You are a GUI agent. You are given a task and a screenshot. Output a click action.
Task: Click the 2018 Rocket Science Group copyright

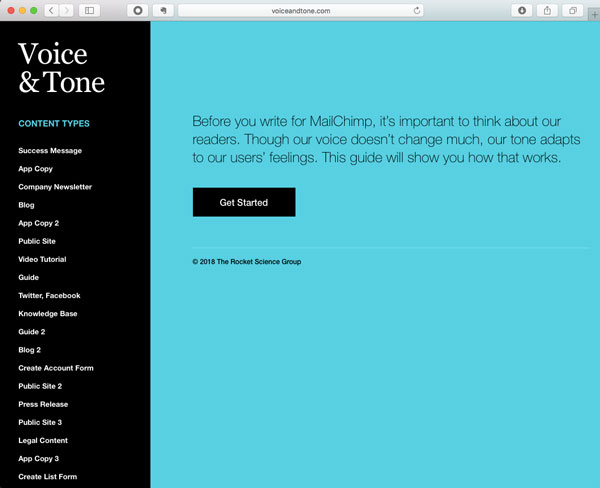247,262
